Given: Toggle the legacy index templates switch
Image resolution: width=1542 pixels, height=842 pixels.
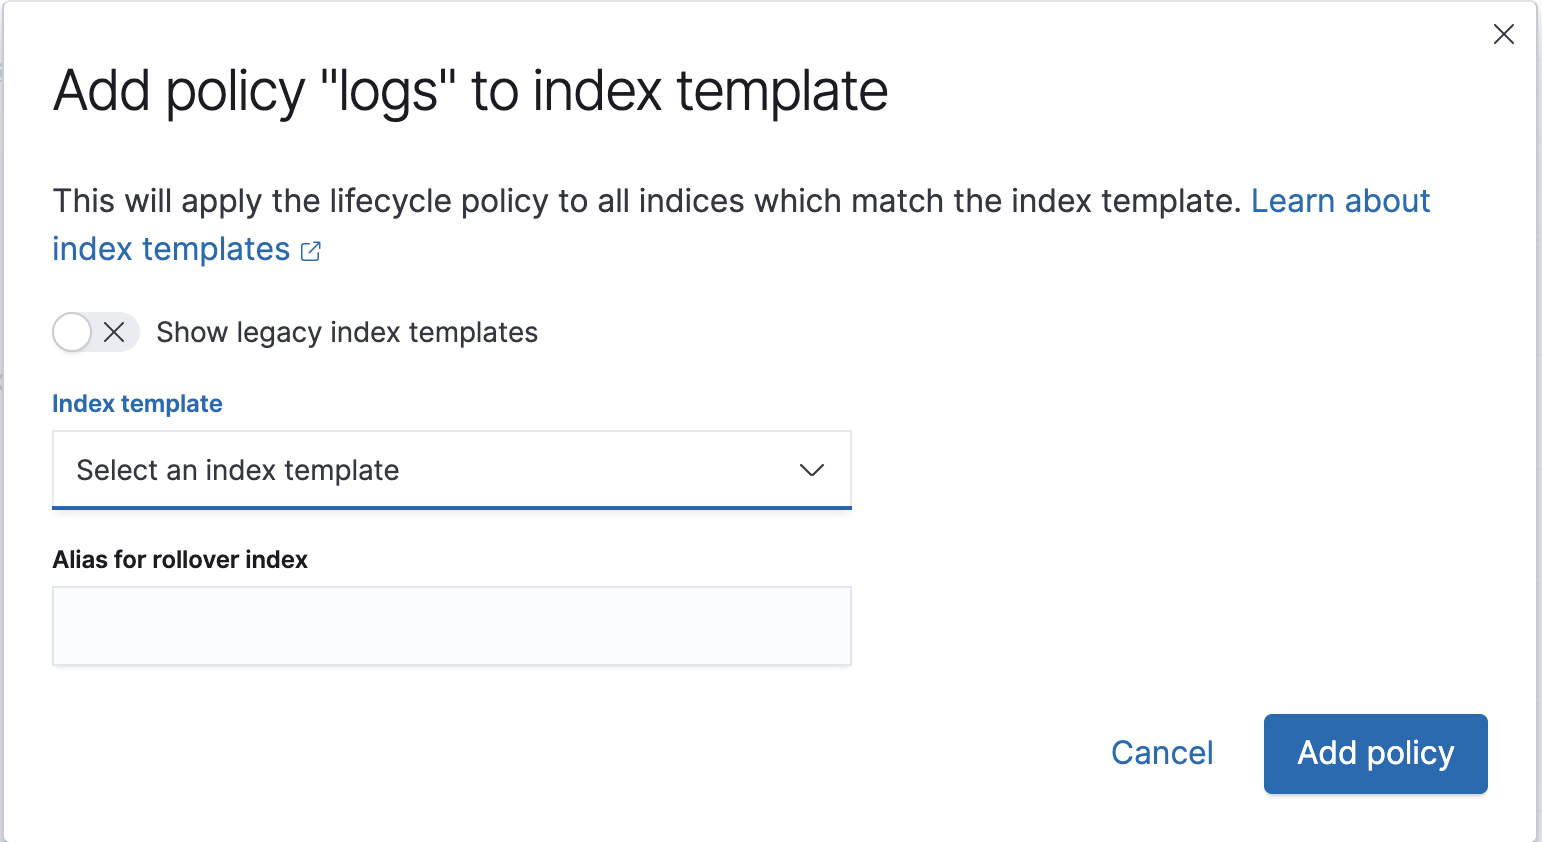Looking at the screenshot, I should pos(95,332).
